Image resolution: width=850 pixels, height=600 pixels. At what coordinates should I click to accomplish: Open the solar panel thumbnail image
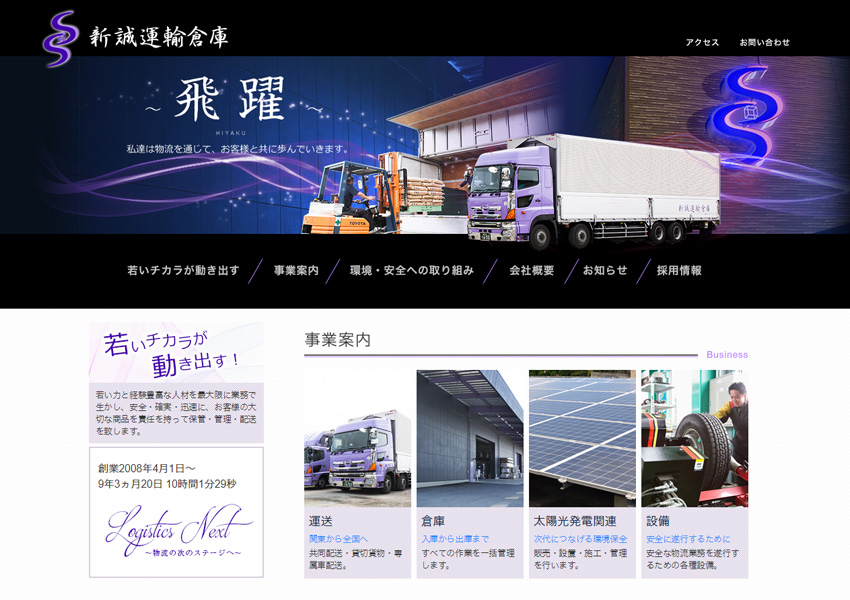(582, 438)
